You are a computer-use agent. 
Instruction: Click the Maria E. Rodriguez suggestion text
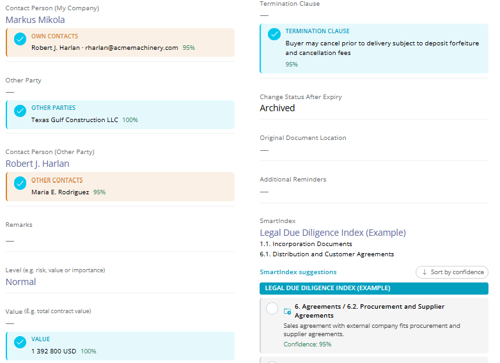tap(60, 192)
